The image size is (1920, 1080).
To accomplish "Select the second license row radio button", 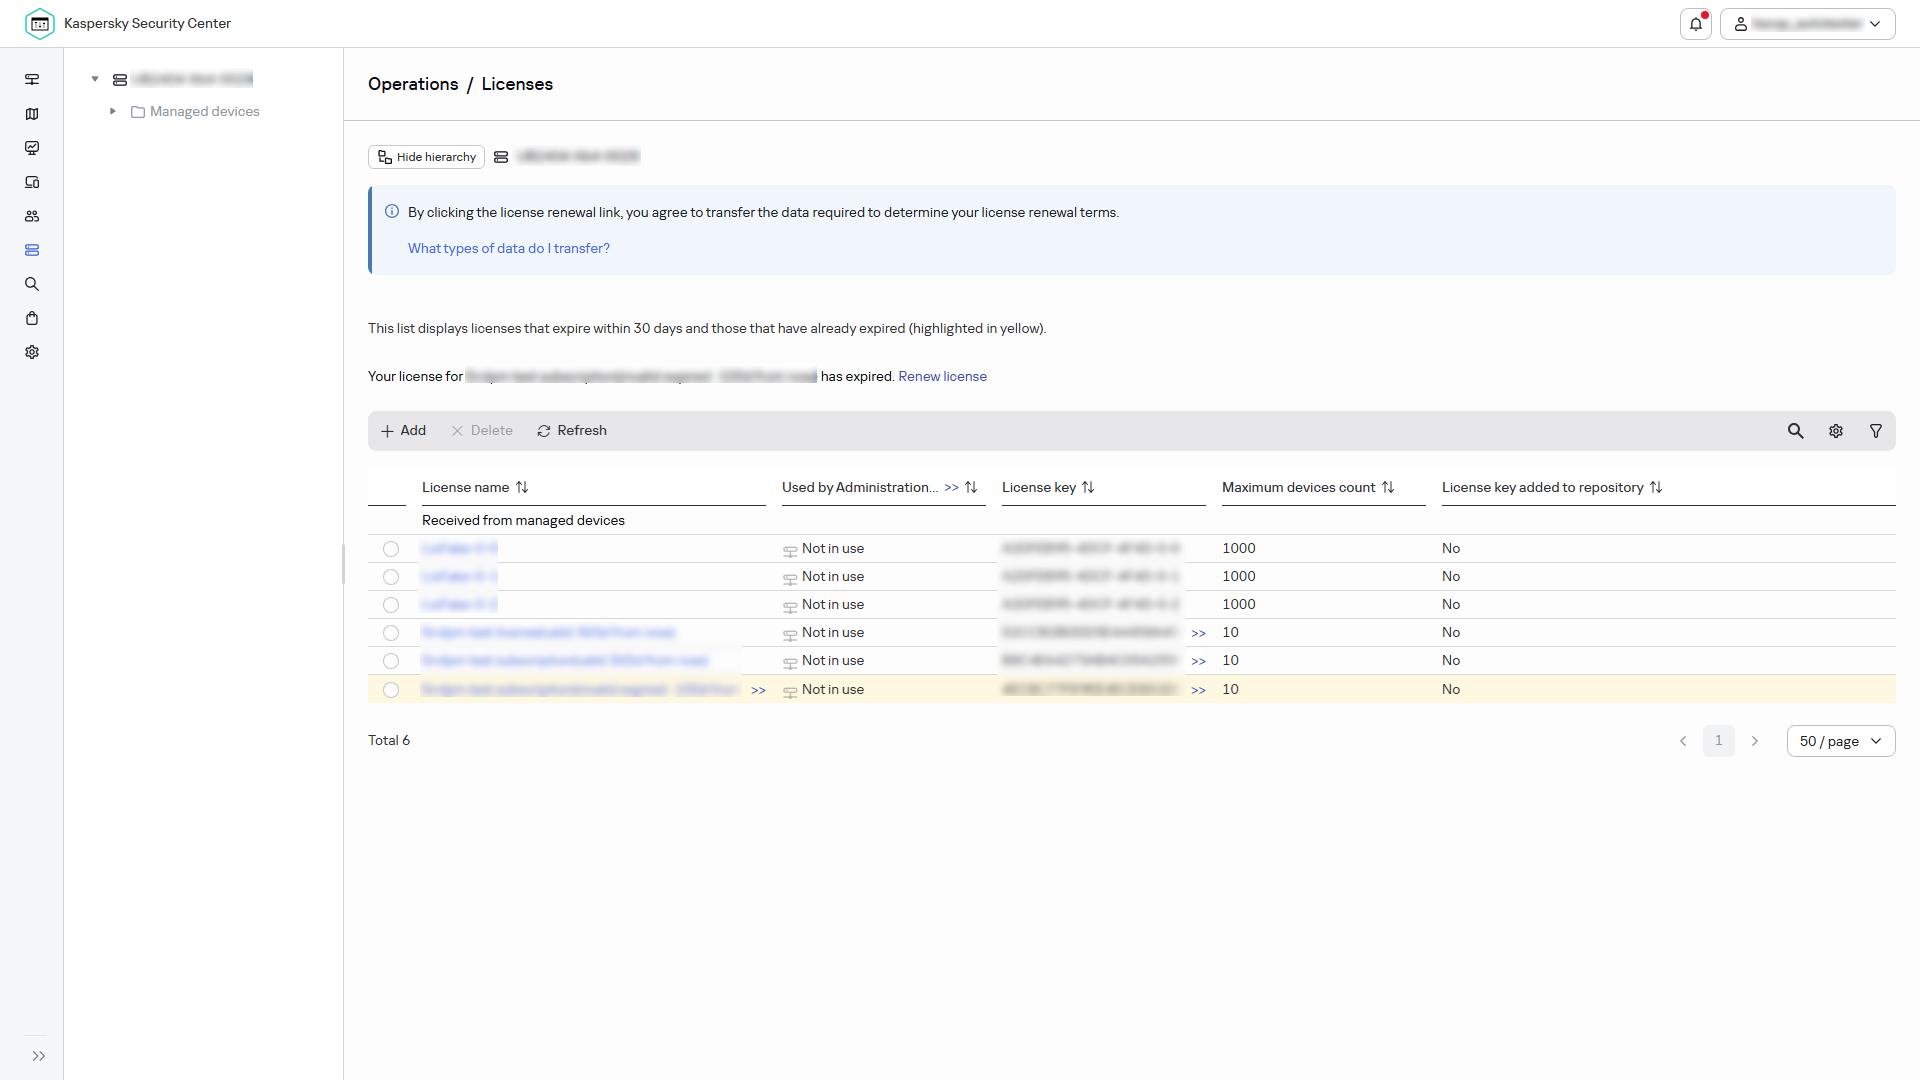I will pyautogui.click(x=391, y=577).
